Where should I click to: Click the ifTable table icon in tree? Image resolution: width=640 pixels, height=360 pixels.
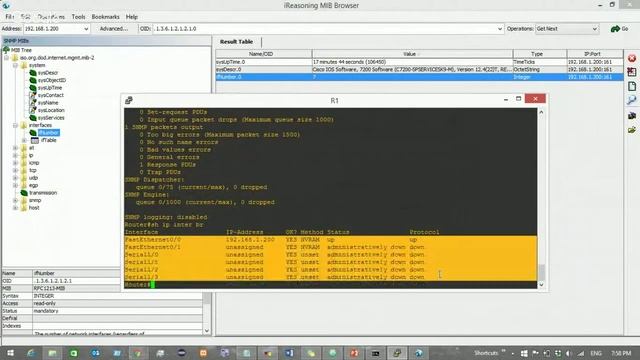pyautogui.click(x=35, y=140)
